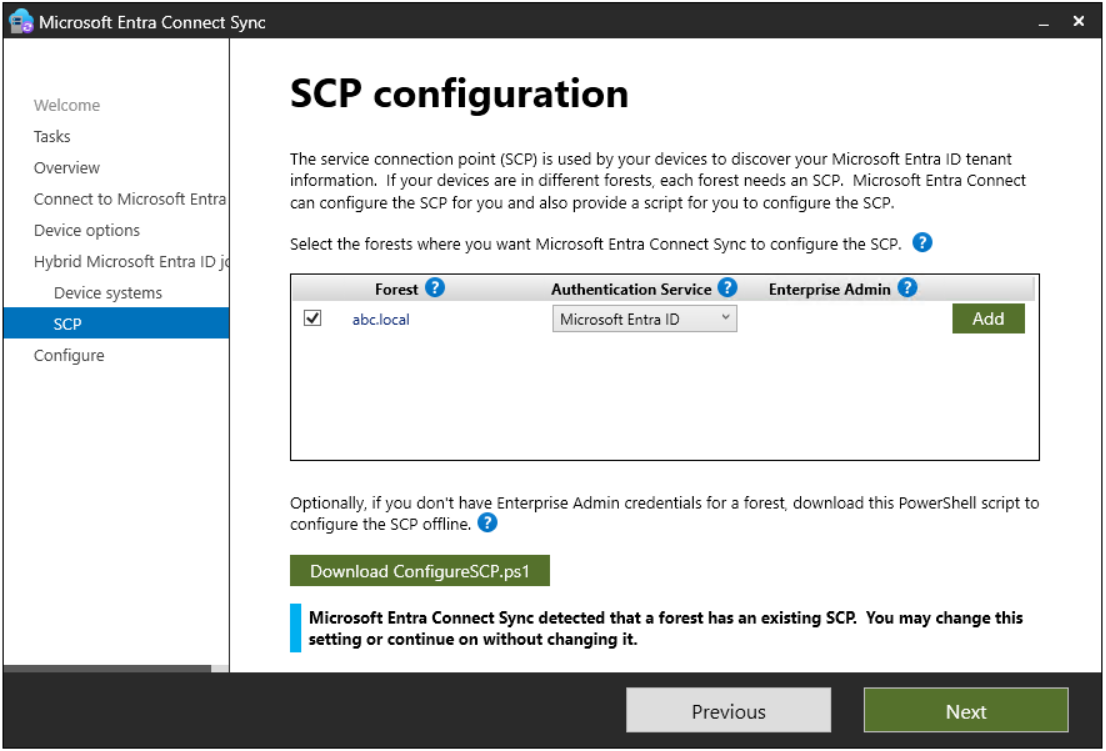Open Connect to Microsoft Entra step
The width and height of the screenshot is (1106, 751).
click(130, 199)
